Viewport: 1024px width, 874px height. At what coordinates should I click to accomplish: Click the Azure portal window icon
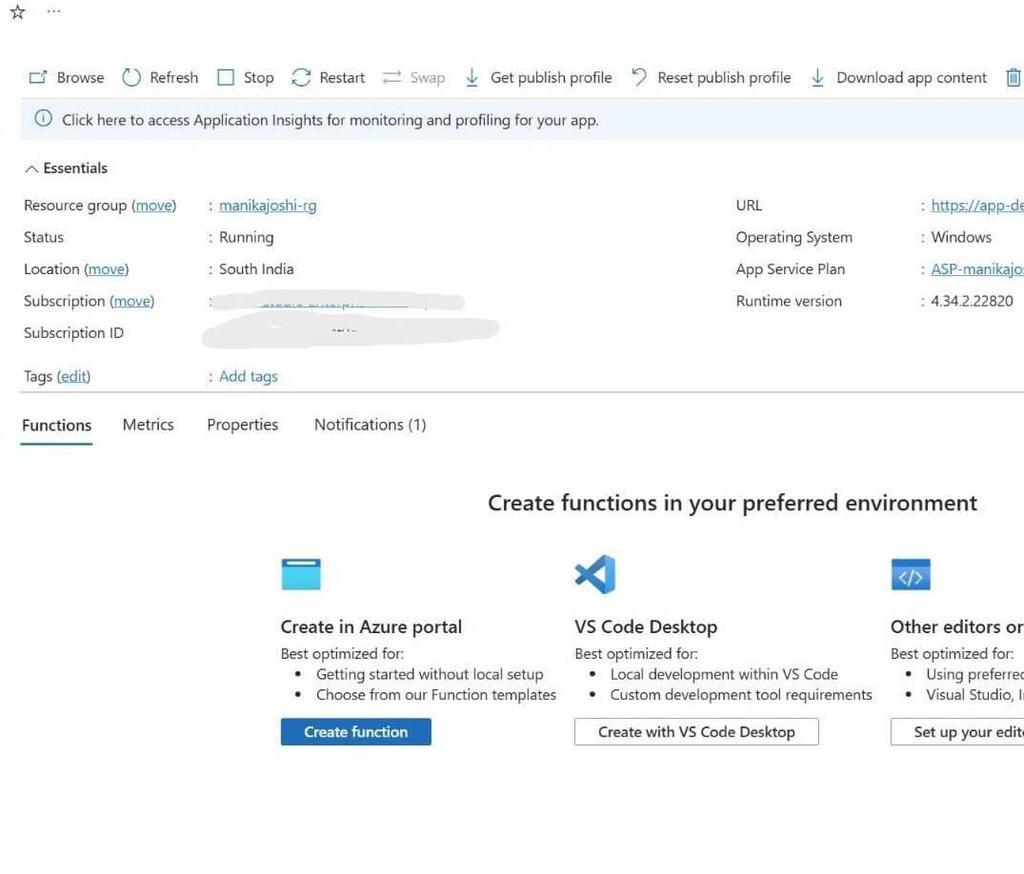pos(301,575)
